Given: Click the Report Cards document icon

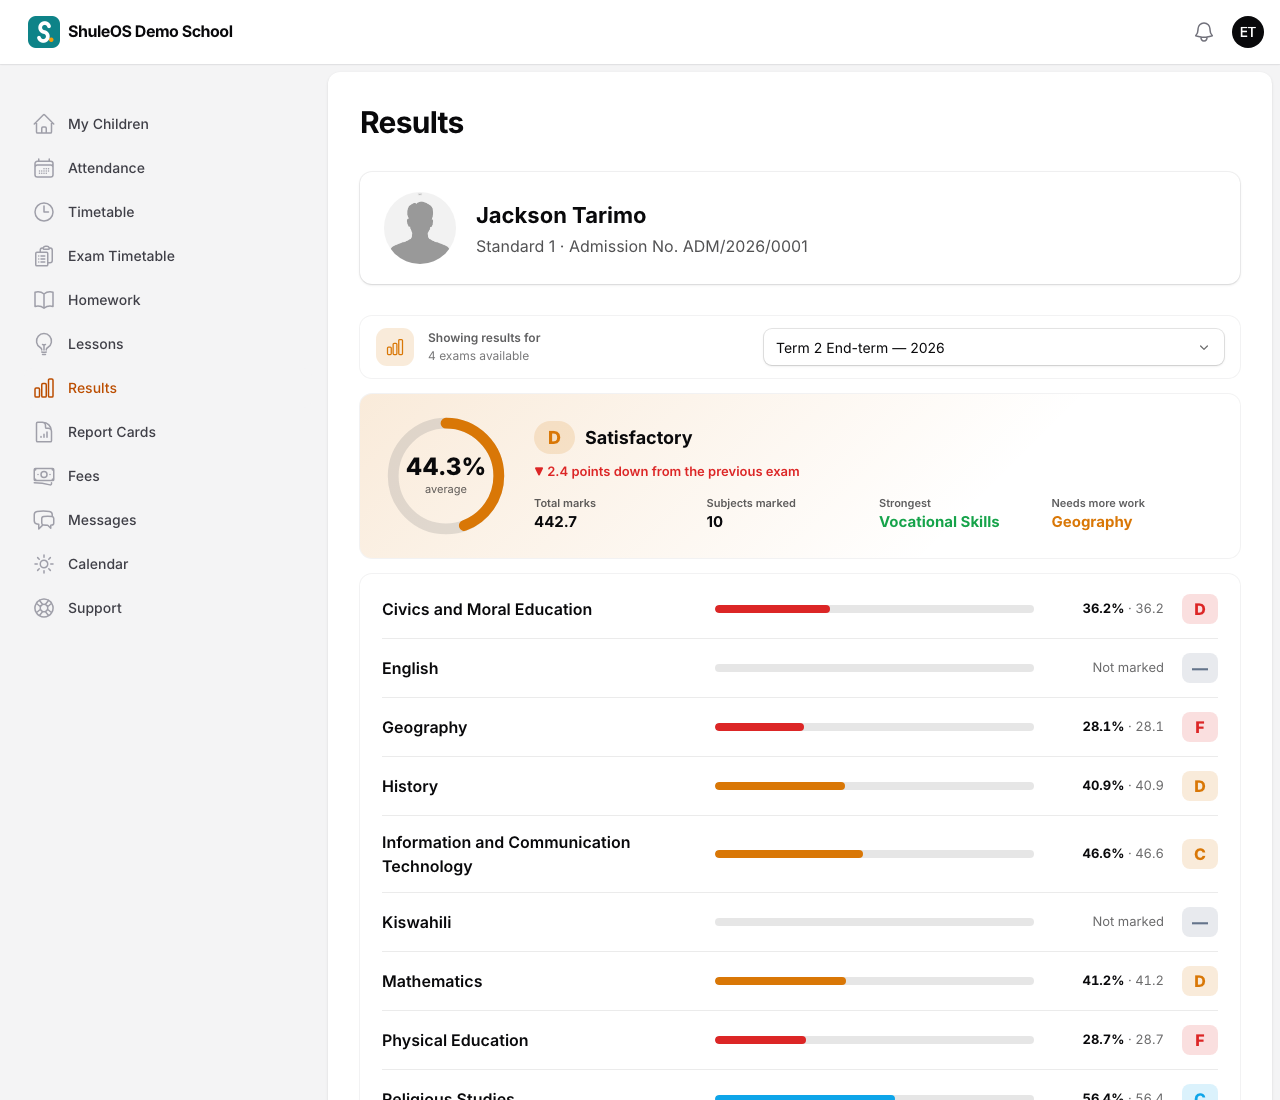Looking at the screenshot, I should click(x=44, y=432).
